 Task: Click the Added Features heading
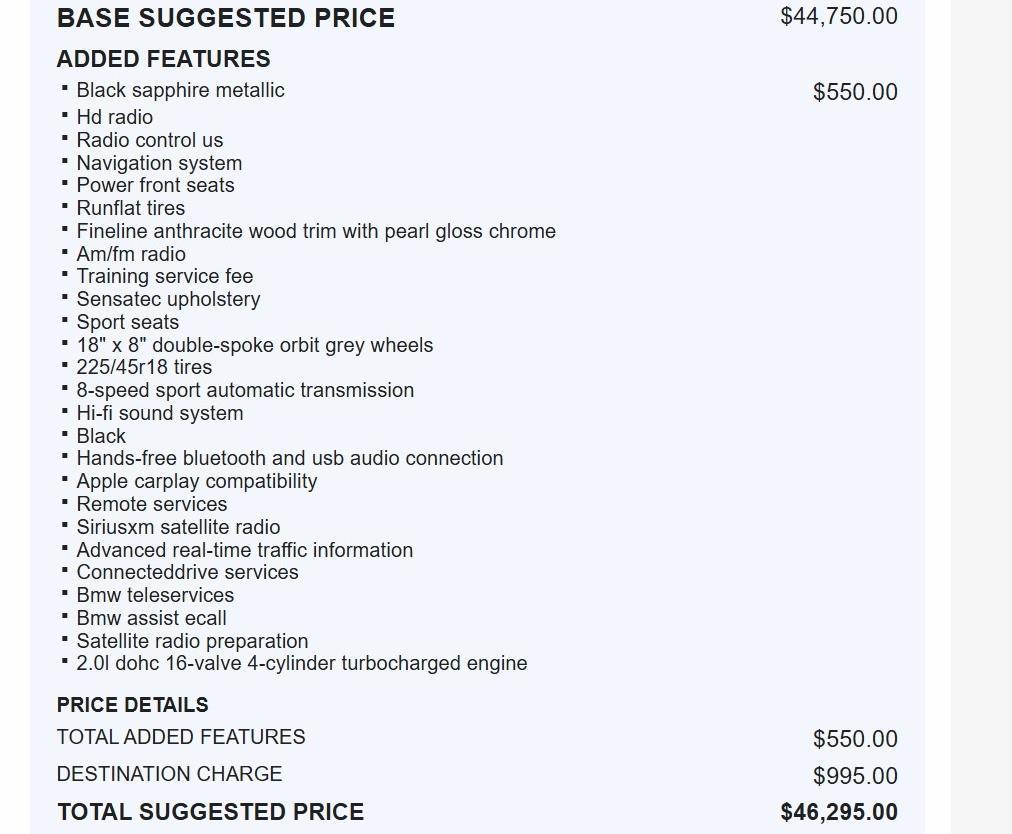point(163,59)
